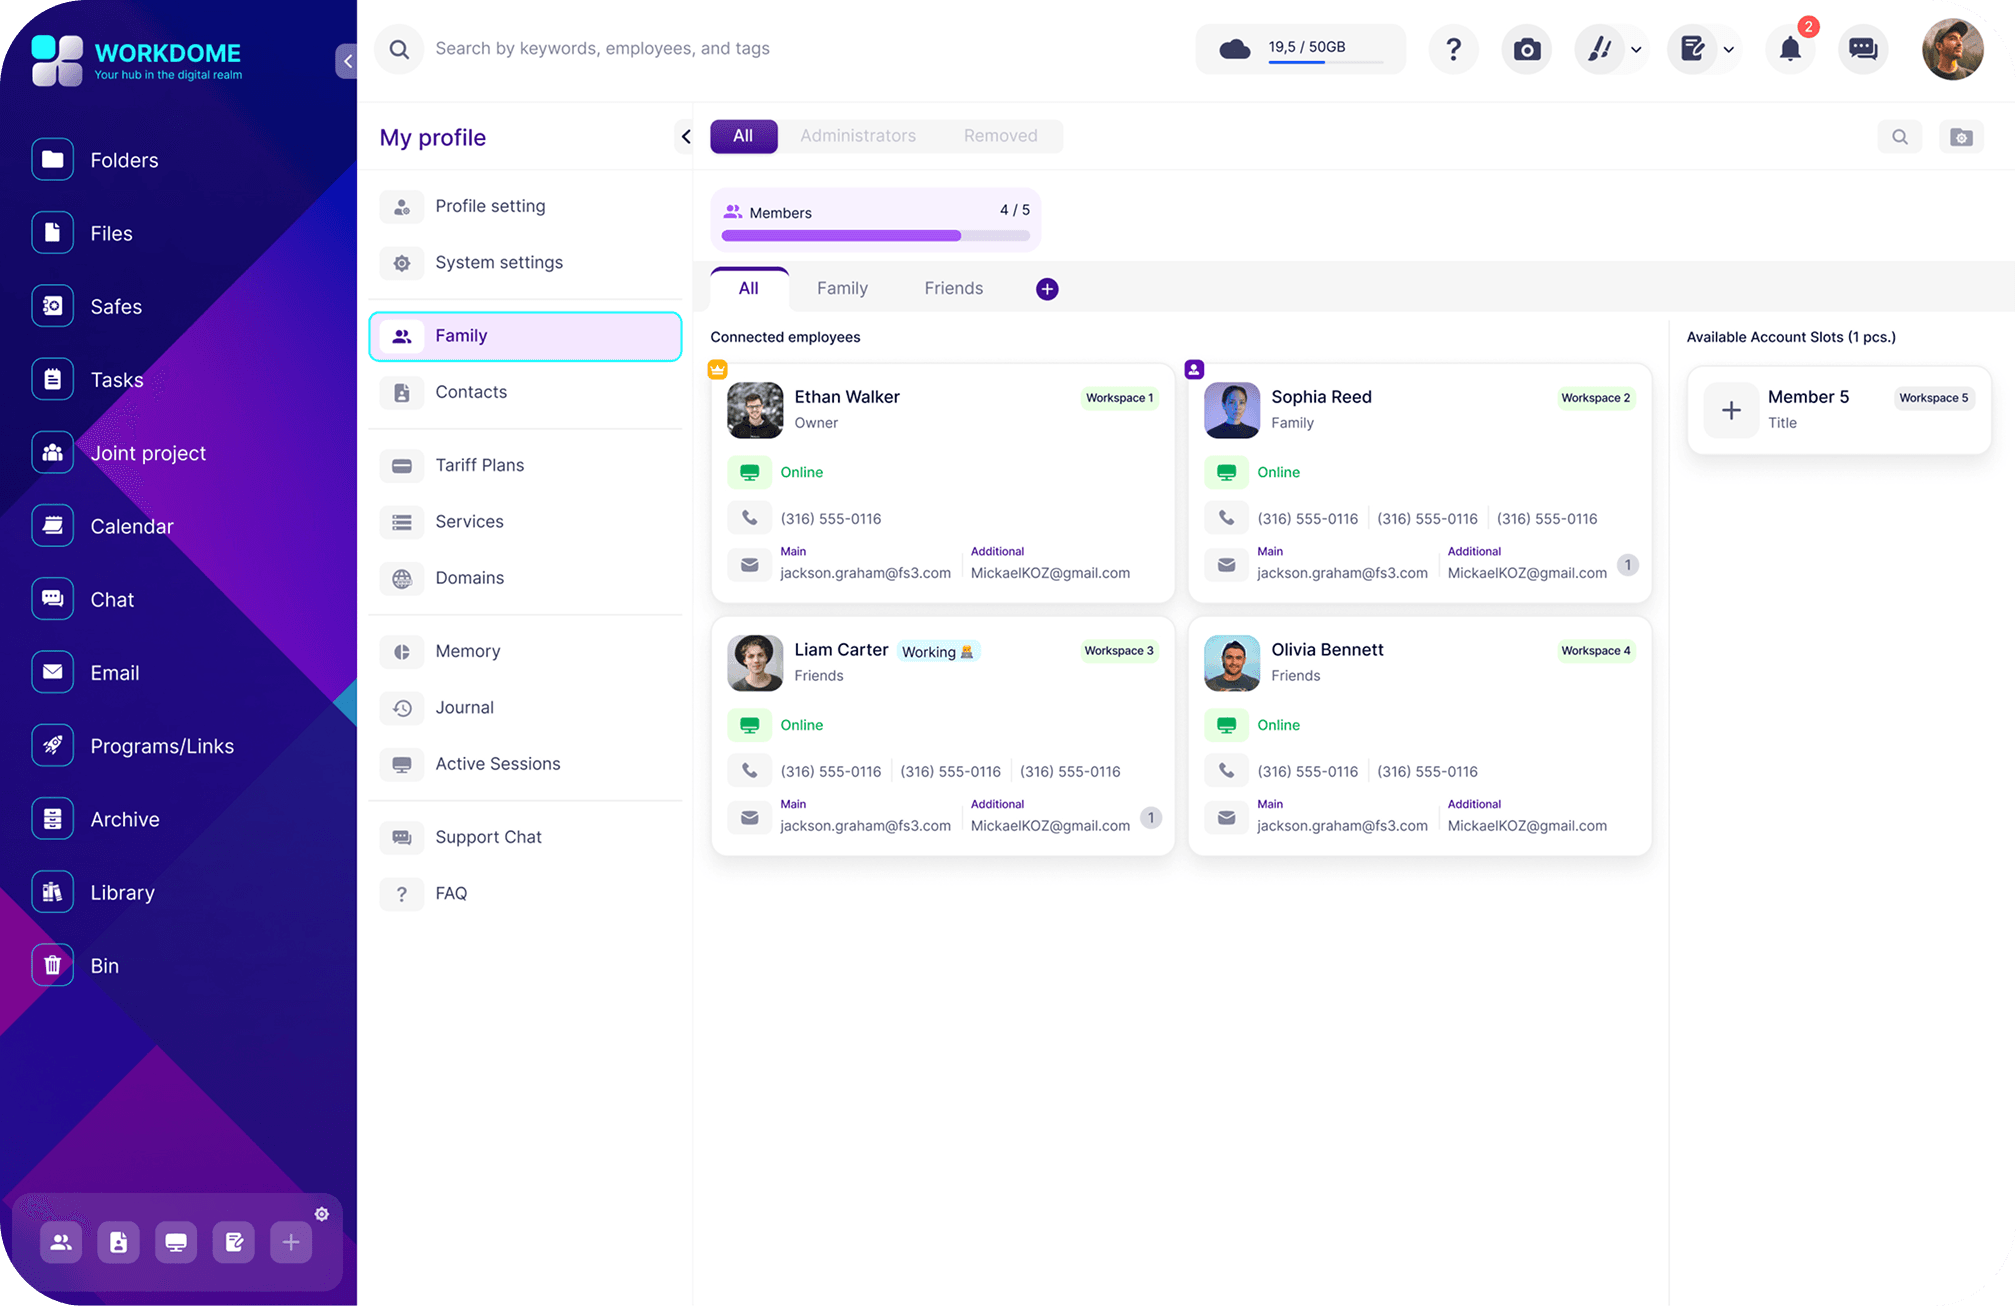Viewport: 2016px width, 1307px height.
Task: Add a new group with the plus icon
Action: click(x=1047, y=289)
